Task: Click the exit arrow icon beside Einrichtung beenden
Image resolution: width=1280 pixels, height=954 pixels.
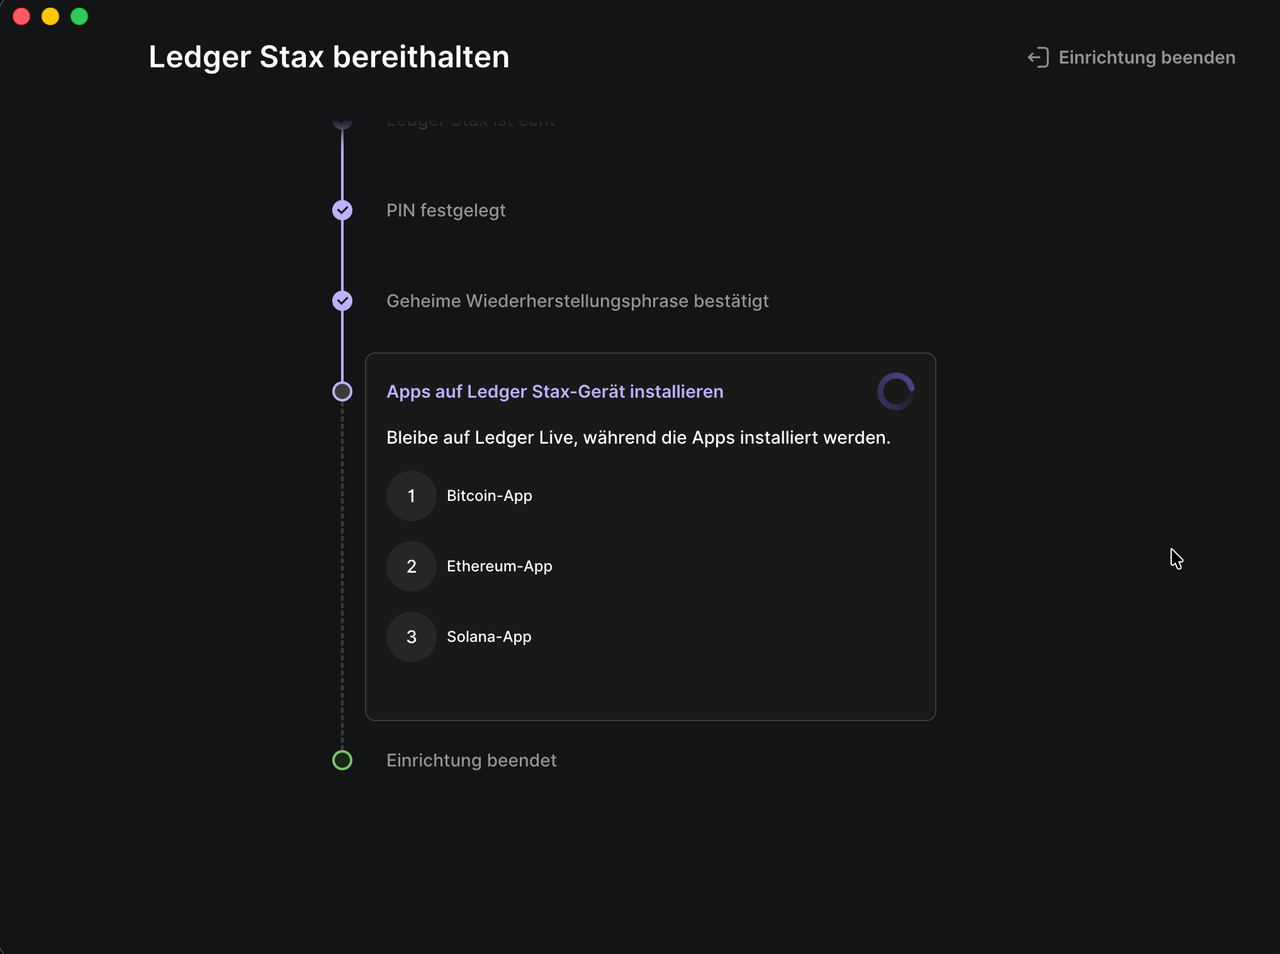Action: tap(1038, 58)
